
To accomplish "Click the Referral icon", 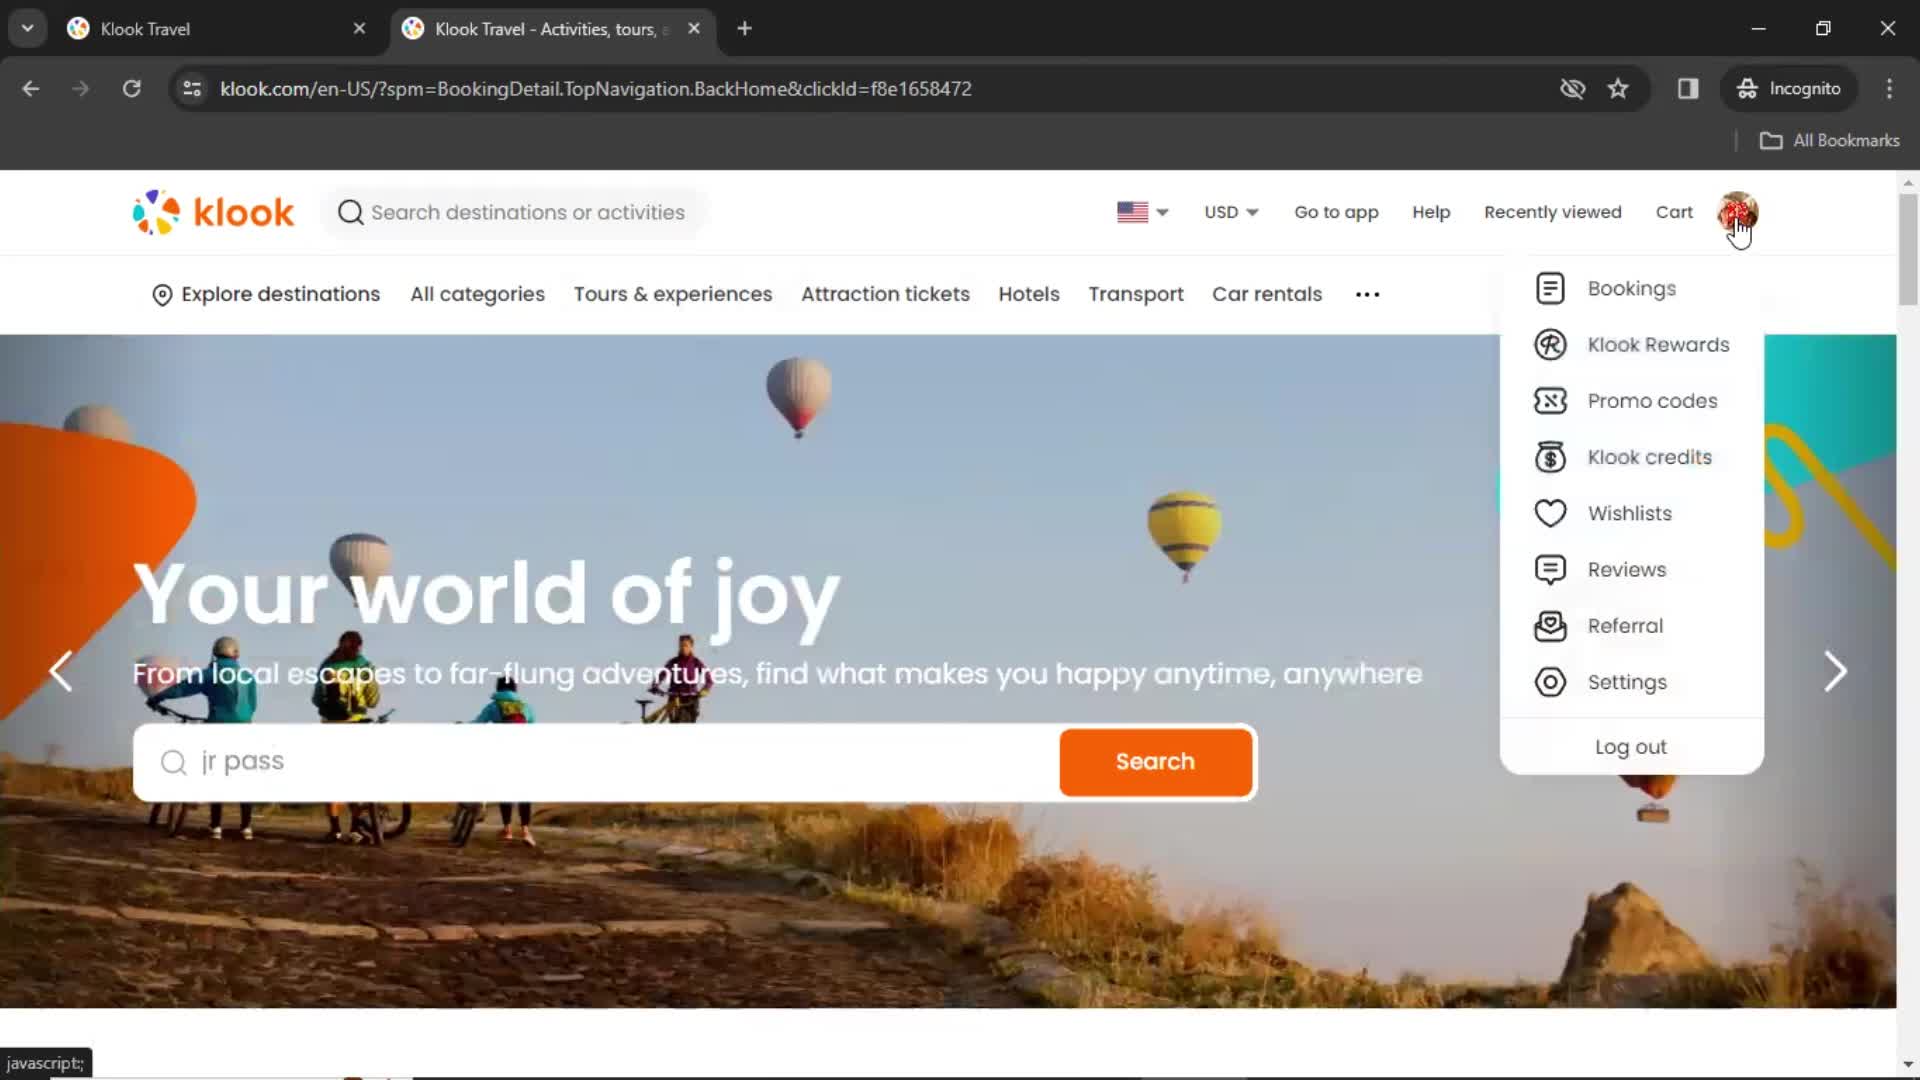I will pos(1552,625).
